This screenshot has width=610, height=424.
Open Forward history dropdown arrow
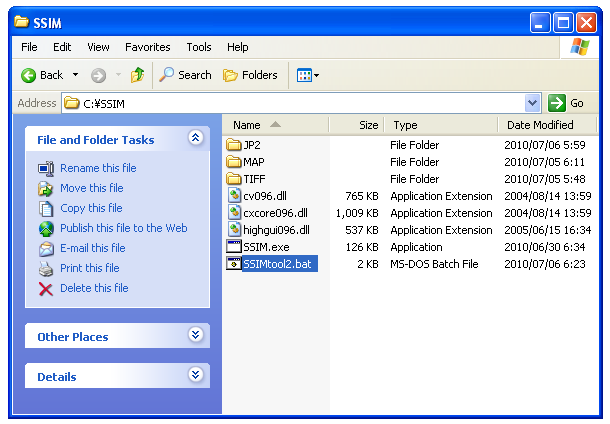point(118,75)
